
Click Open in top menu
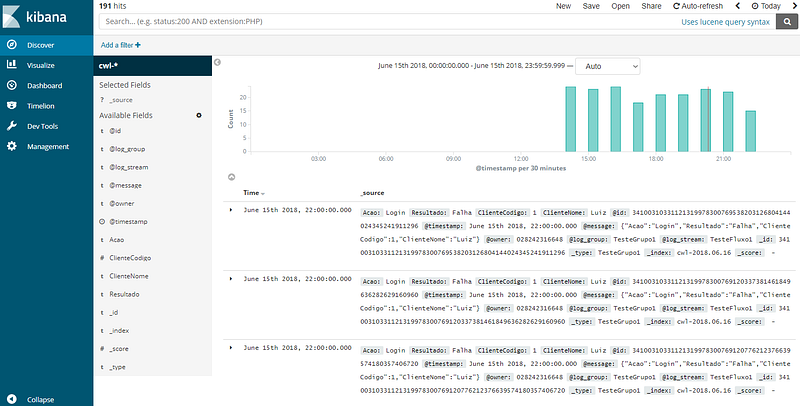pyautogui.click(x=620, y=6)
